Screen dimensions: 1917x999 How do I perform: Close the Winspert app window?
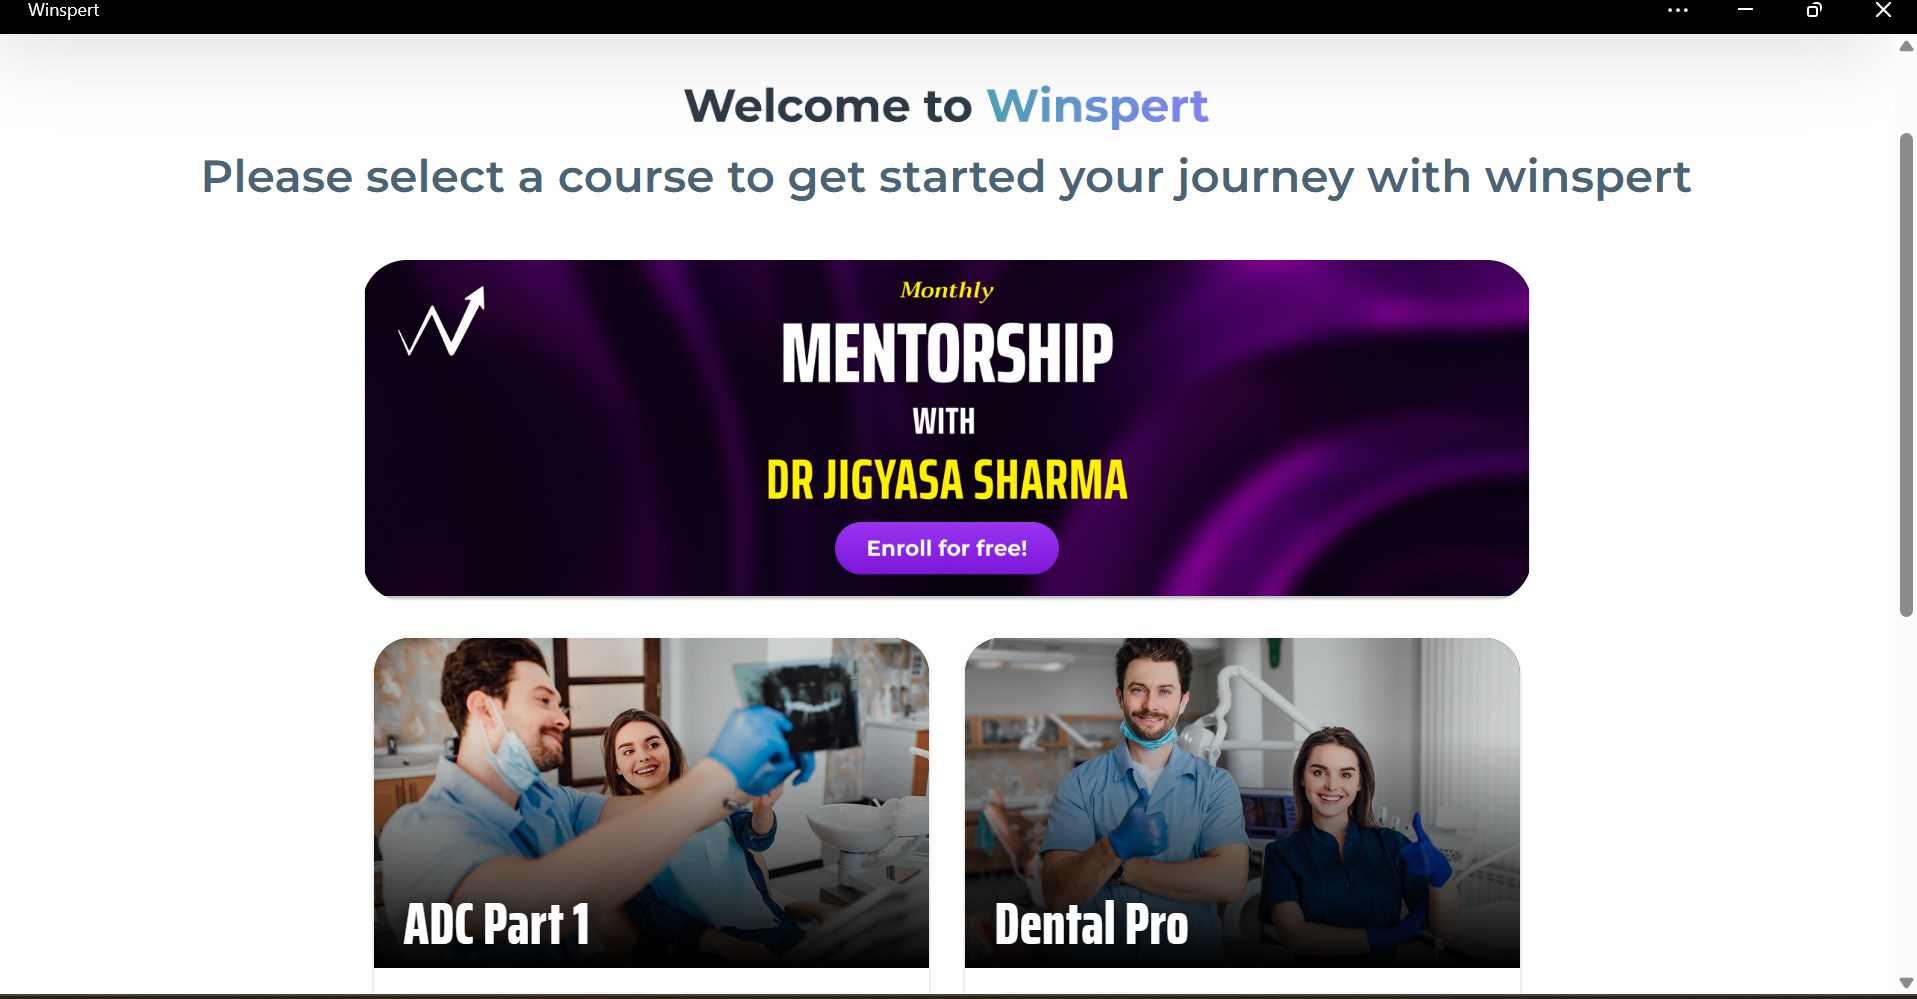point(1883,10)
